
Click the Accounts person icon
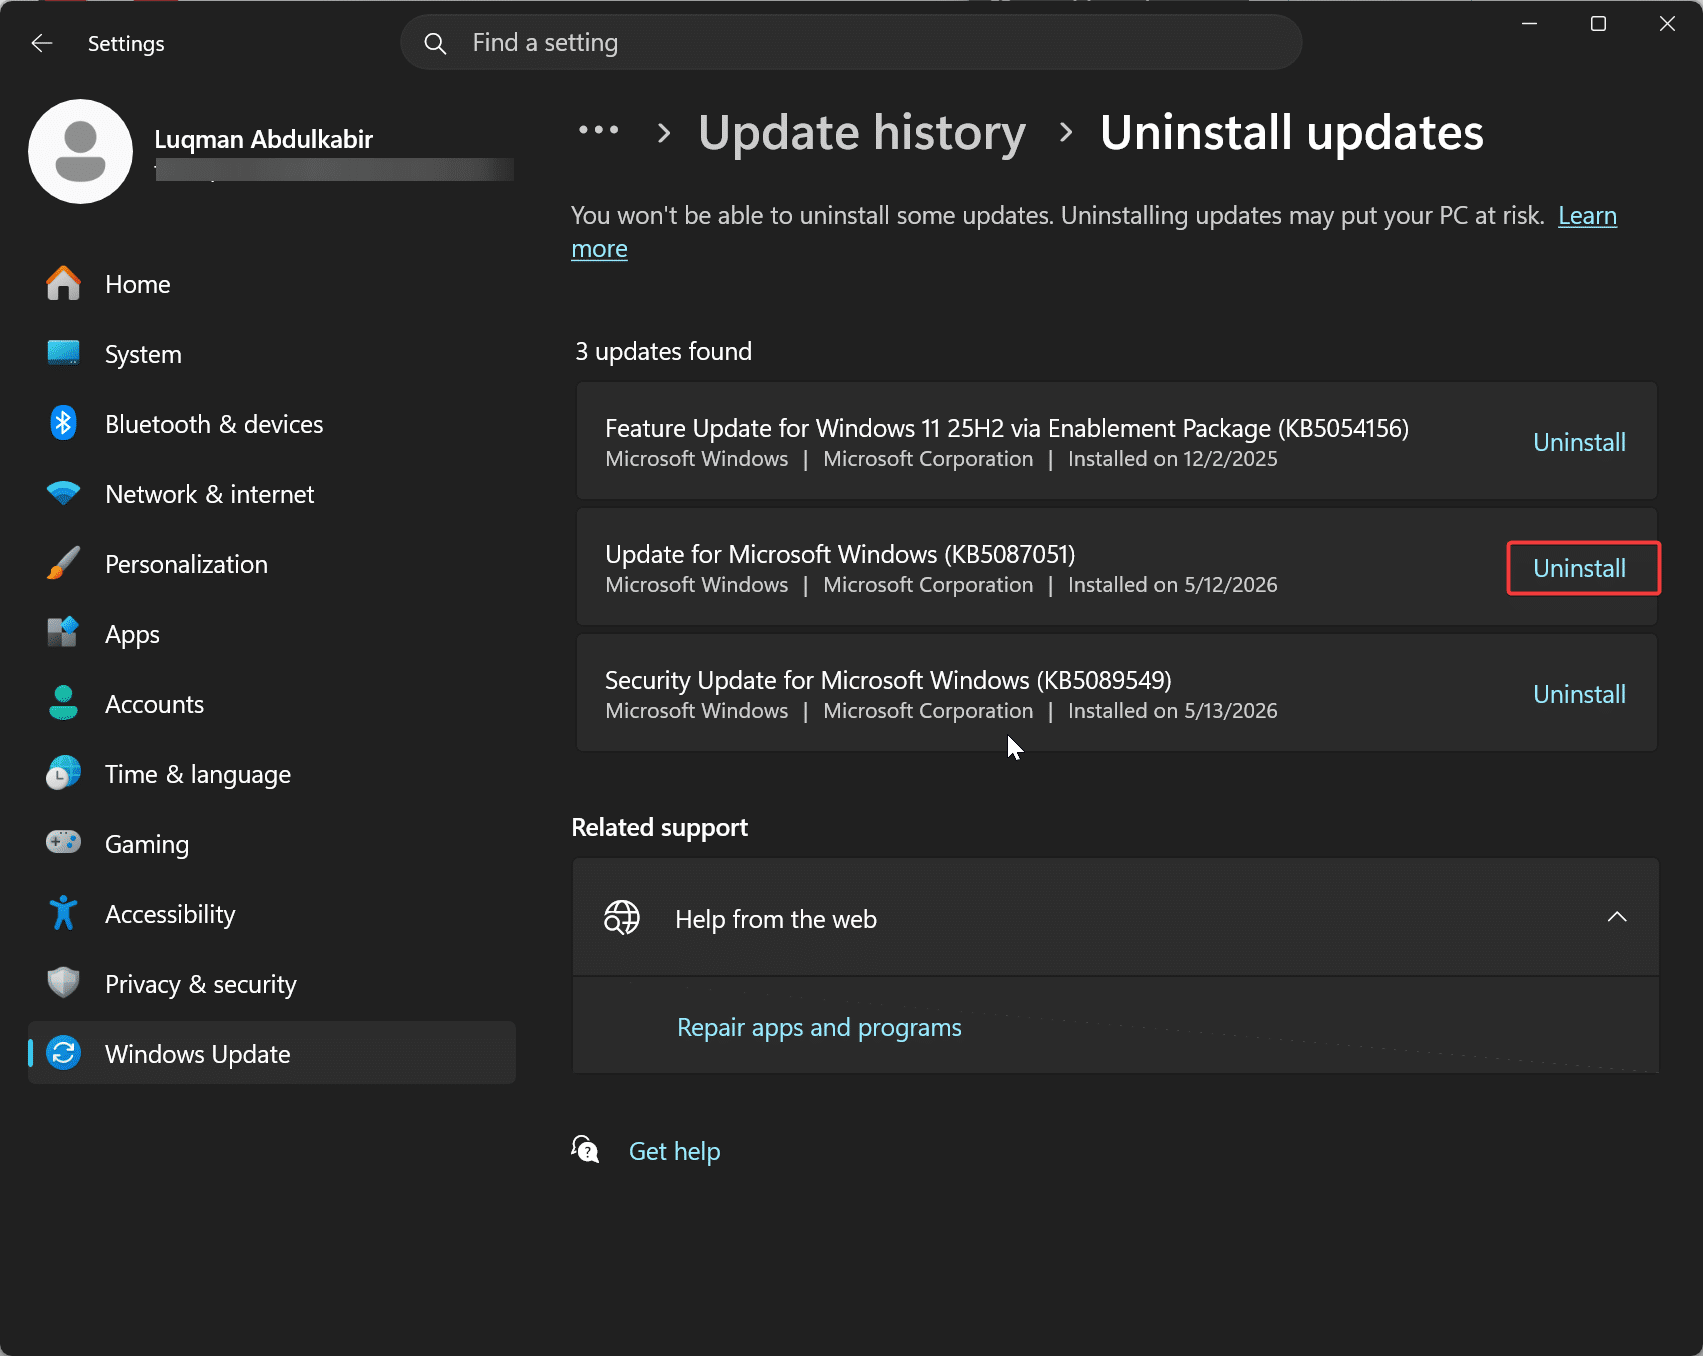pos(63,704)
